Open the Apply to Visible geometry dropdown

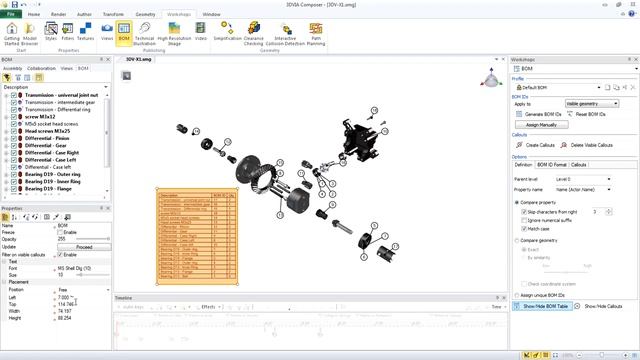592,104
